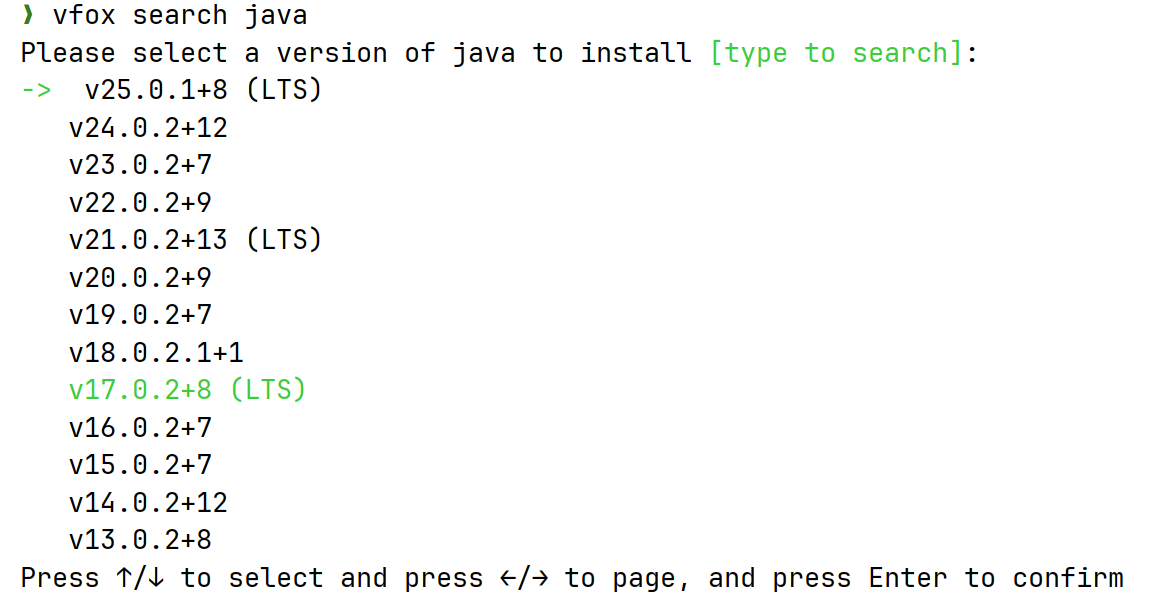This screenshot has height=614, width=1172.
Task: Select v21.0.2+13 (LTS) version
Action: click(x=195, y=240)
